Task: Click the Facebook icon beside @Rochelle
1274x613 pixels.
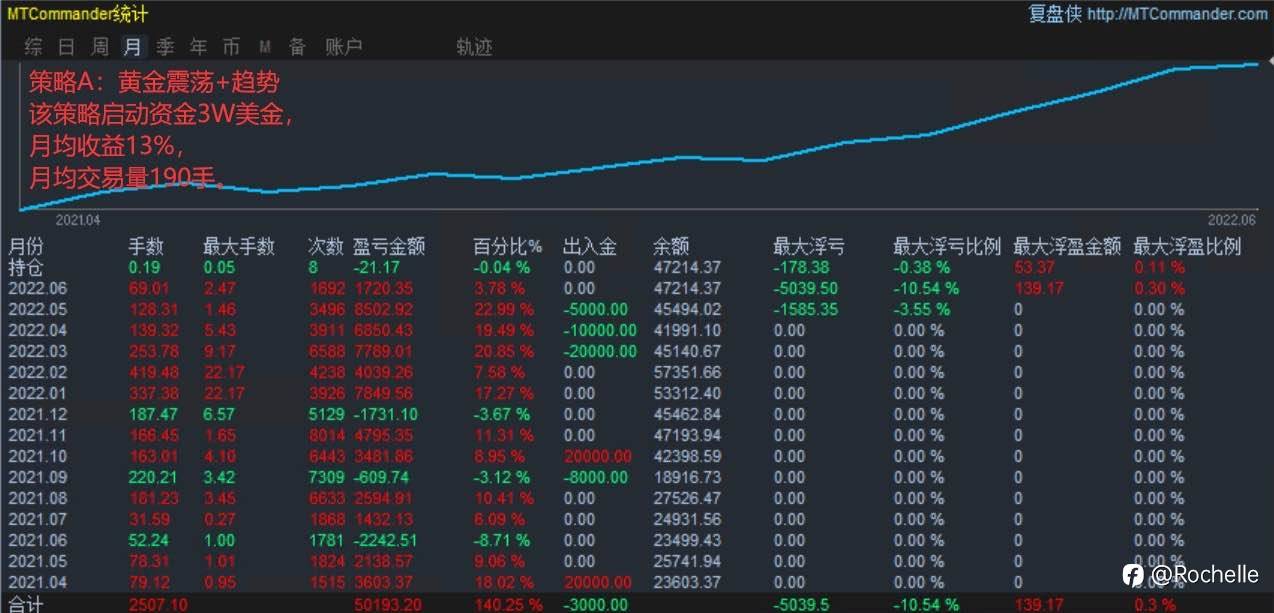Action: pos(1133,574)
